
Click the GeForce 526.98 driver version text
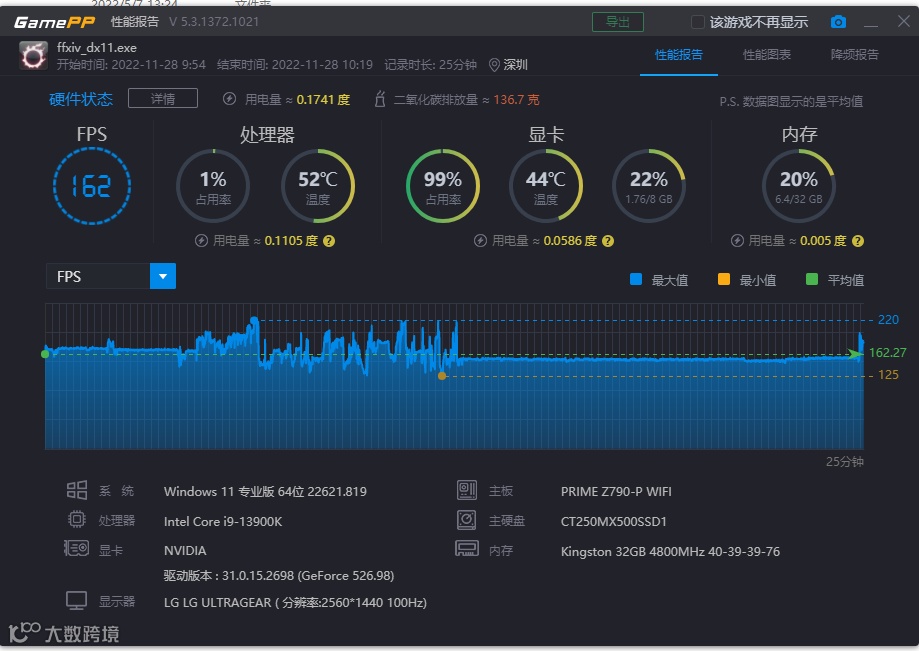pos(278,576)
